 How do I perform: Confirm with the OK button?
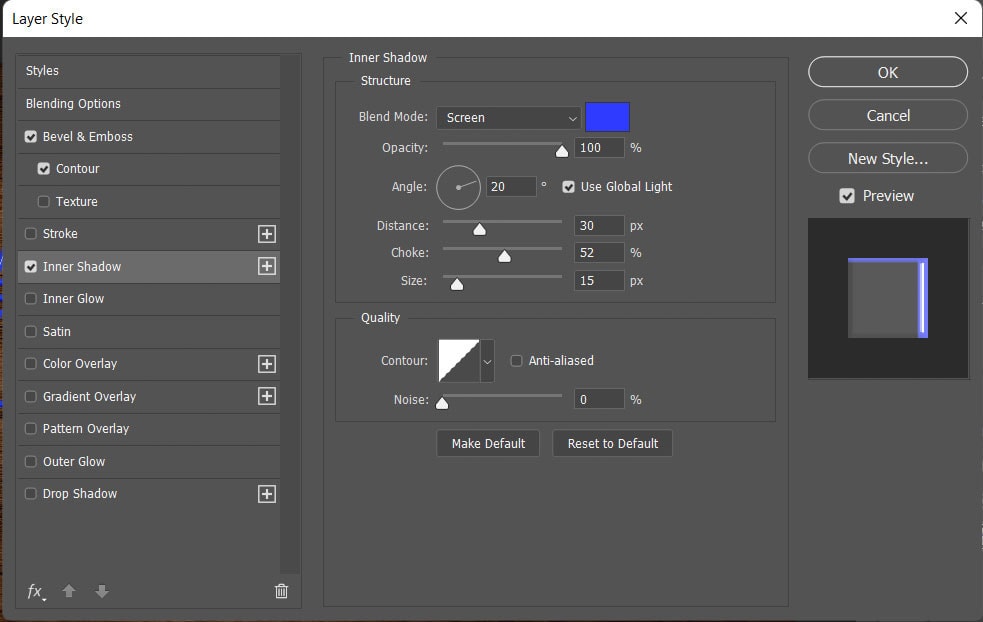tap(888, 72)
